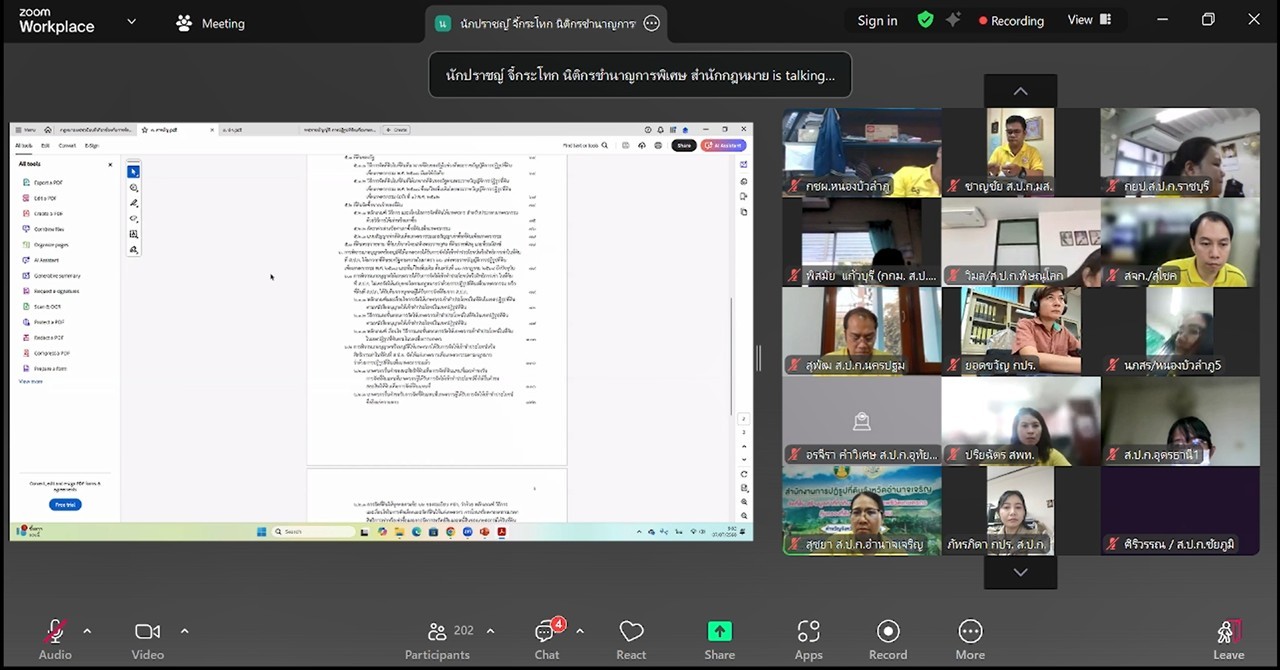Screen dimensions: 1280x670
Task: Toggle the Zoom Record button
Action: click(x=888, y=640)
